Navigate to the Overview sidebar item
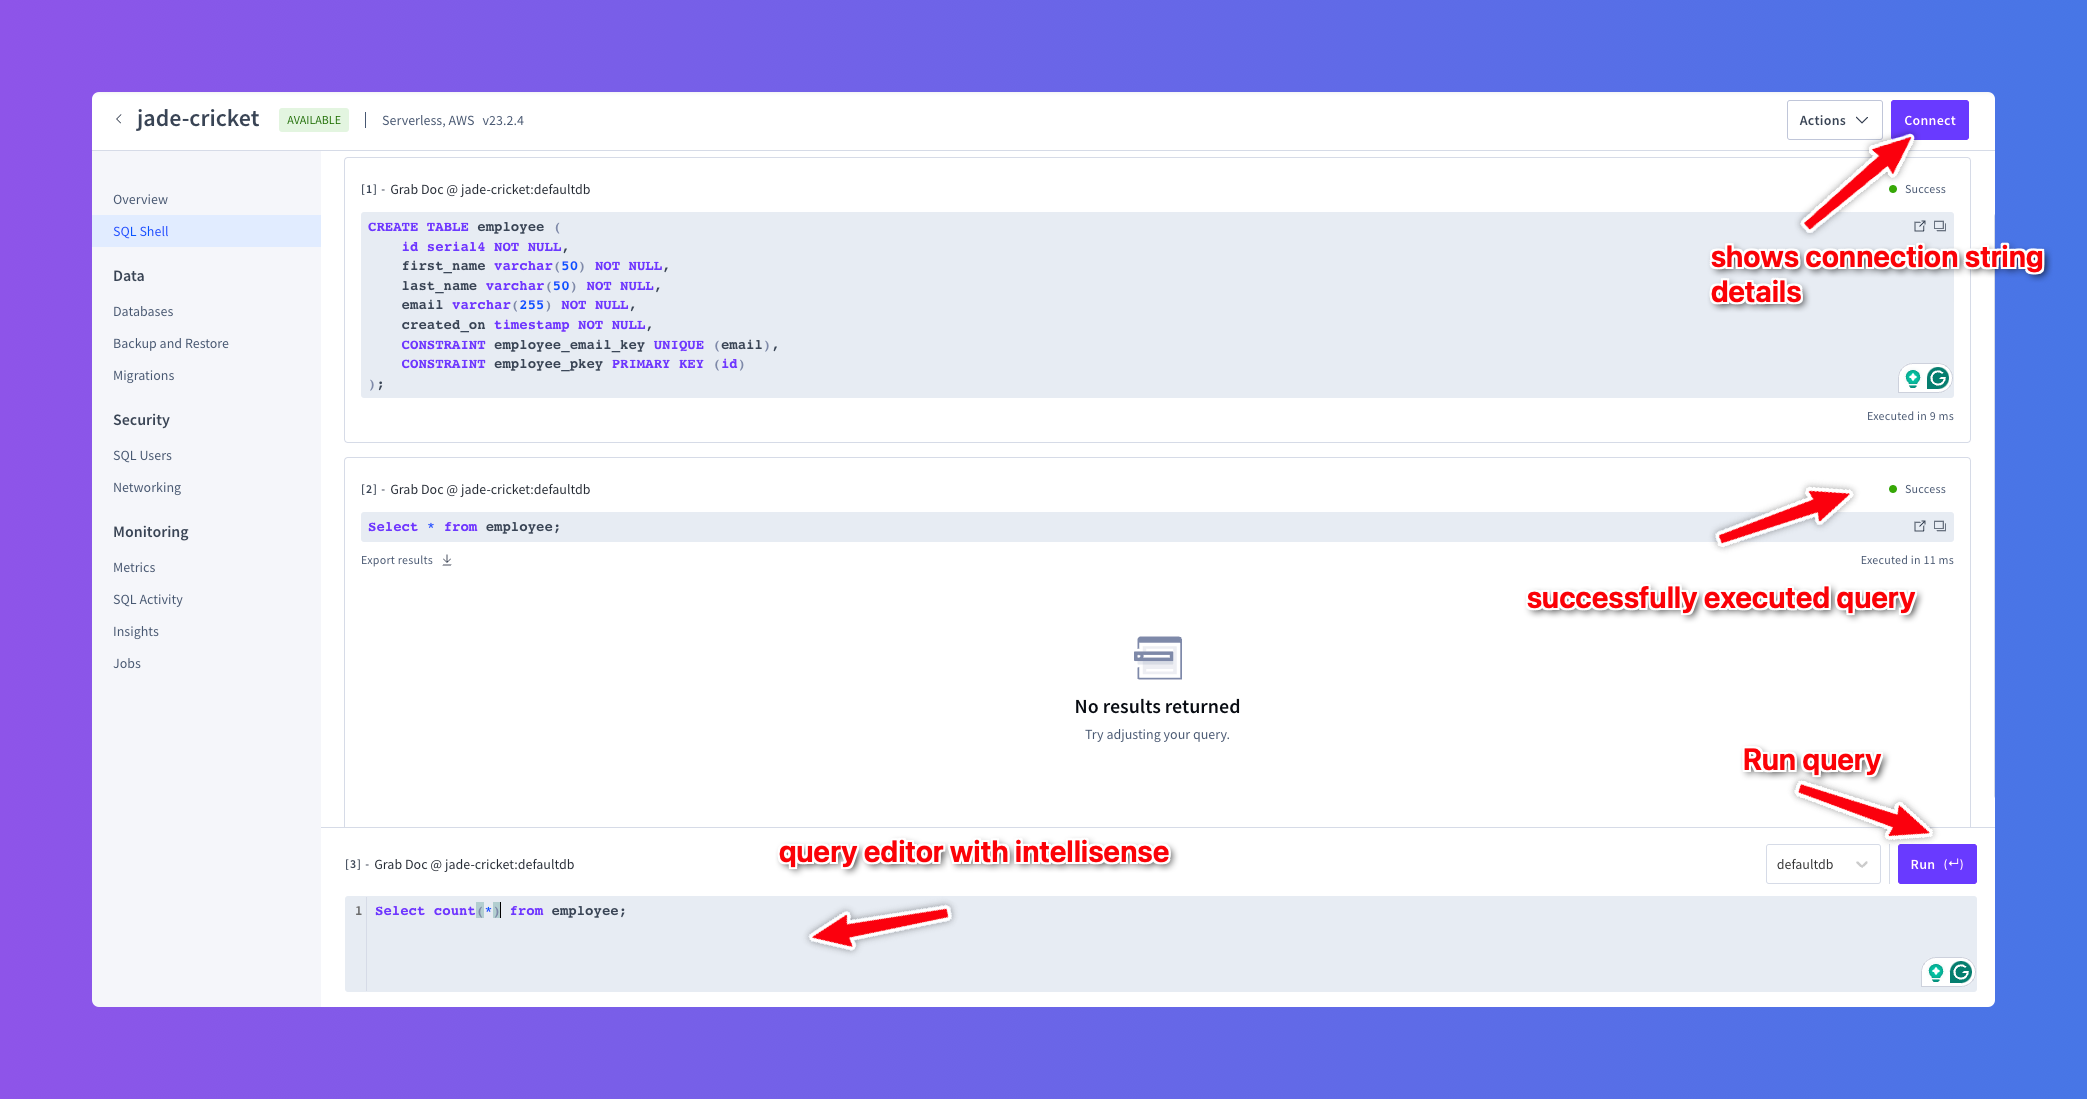This screenshot has width=2087, height=1099. point(139,199)
